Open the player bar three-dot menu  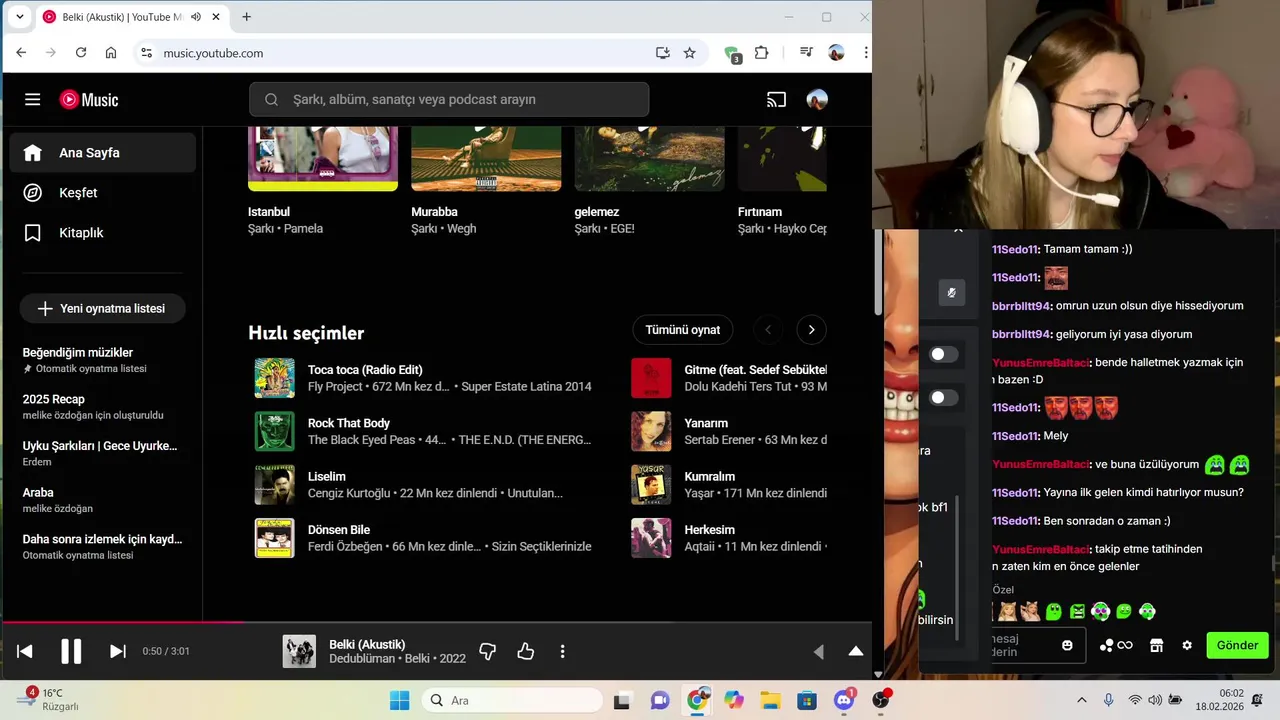coord(562,652)
